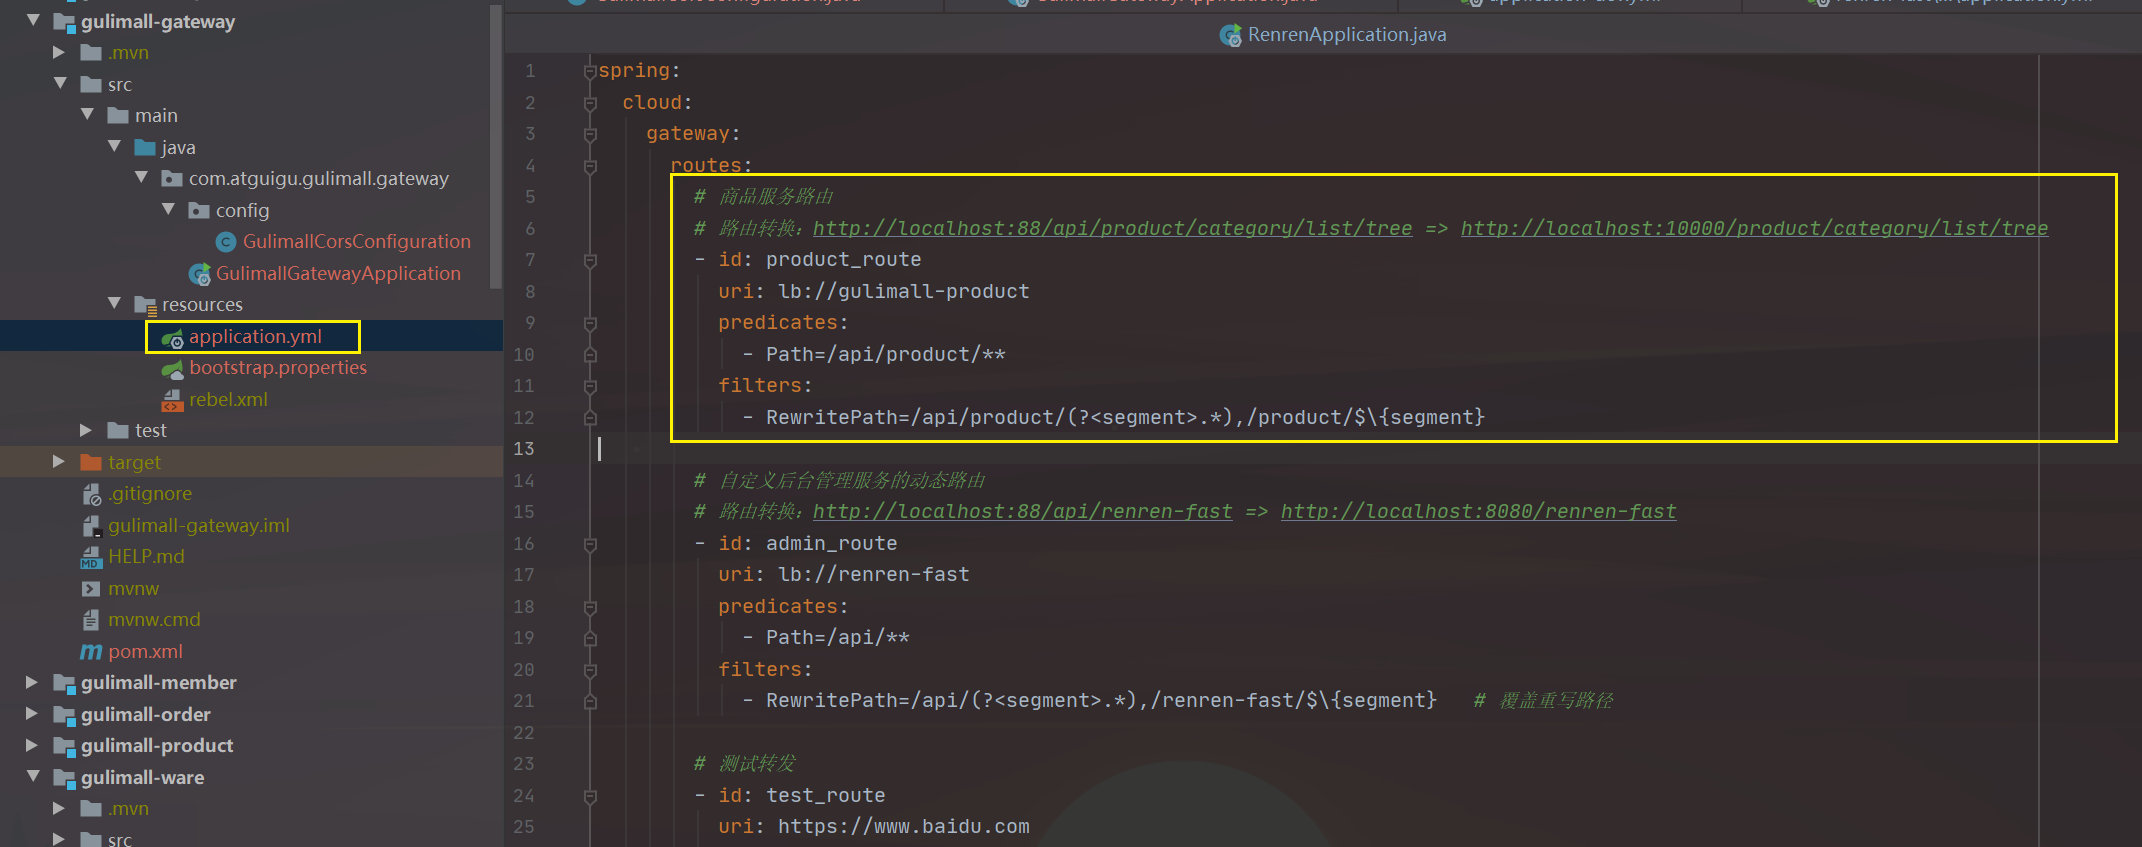Click the RenrenApplication.java tab icon

point(1230,36)
